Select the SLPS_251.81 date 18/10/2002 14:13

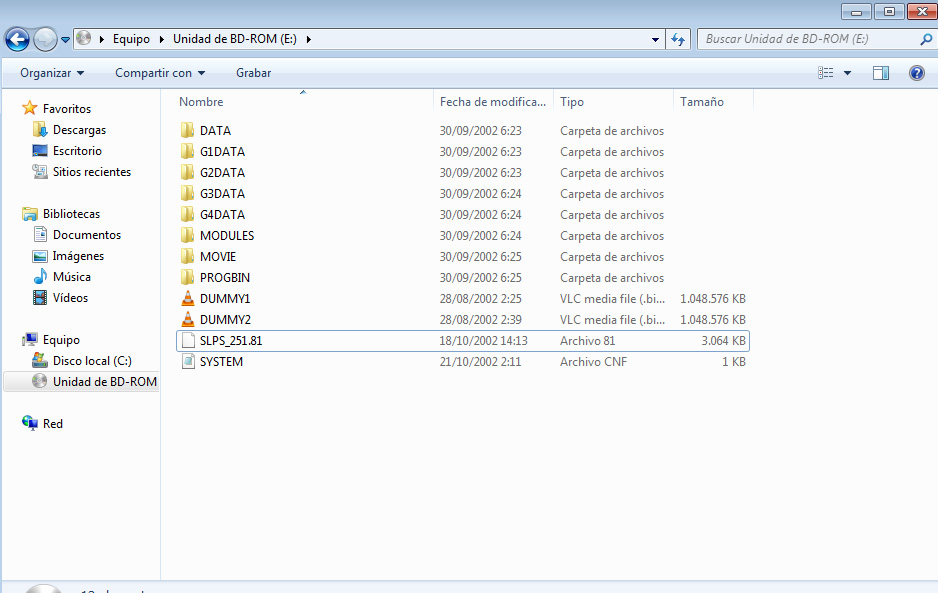483,340
